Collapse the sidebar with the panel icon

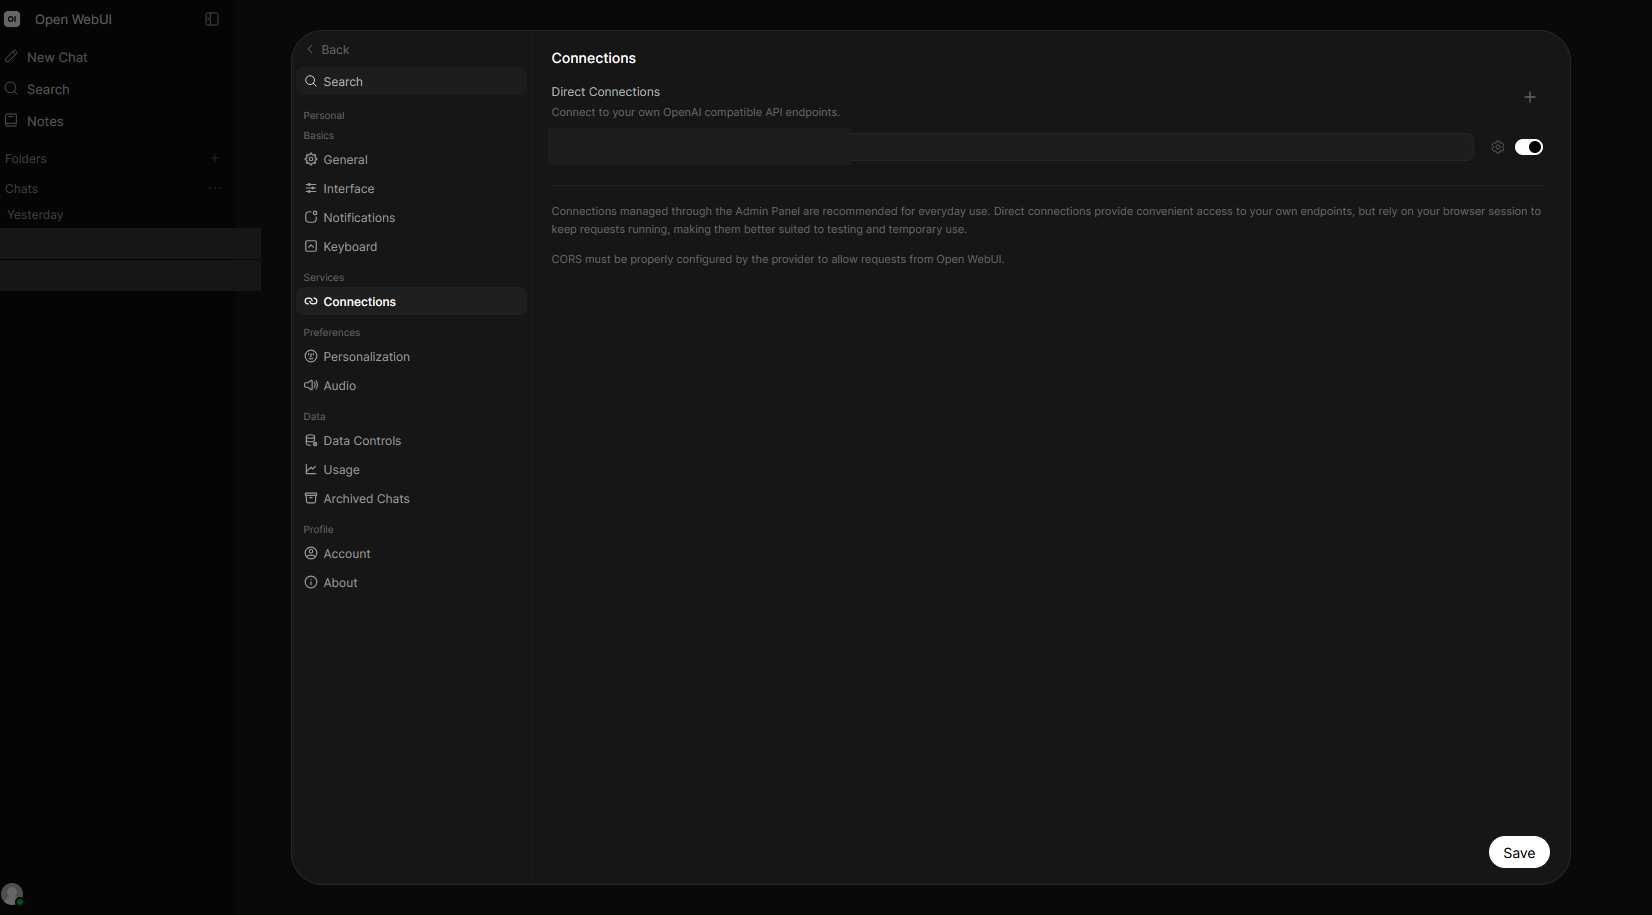(x=212, y=19)
